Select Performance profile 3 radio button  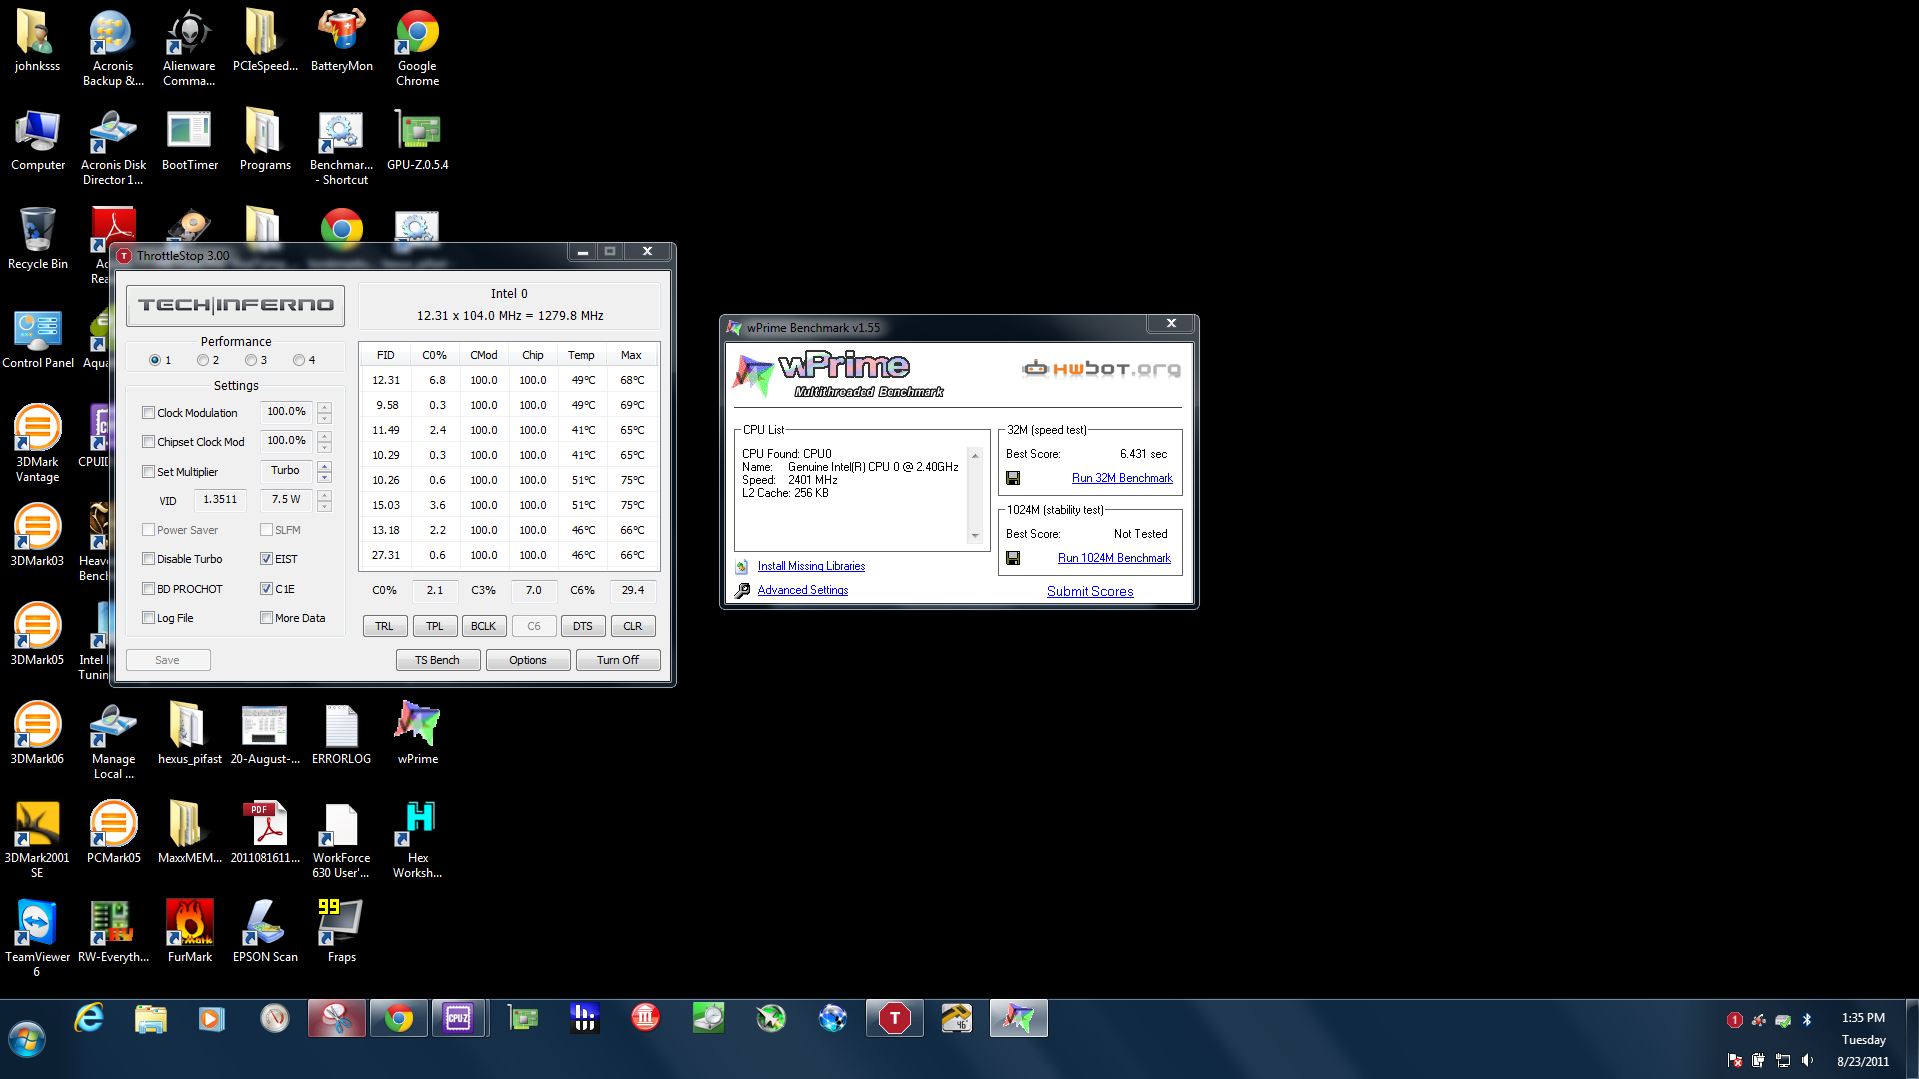(251, 360)
